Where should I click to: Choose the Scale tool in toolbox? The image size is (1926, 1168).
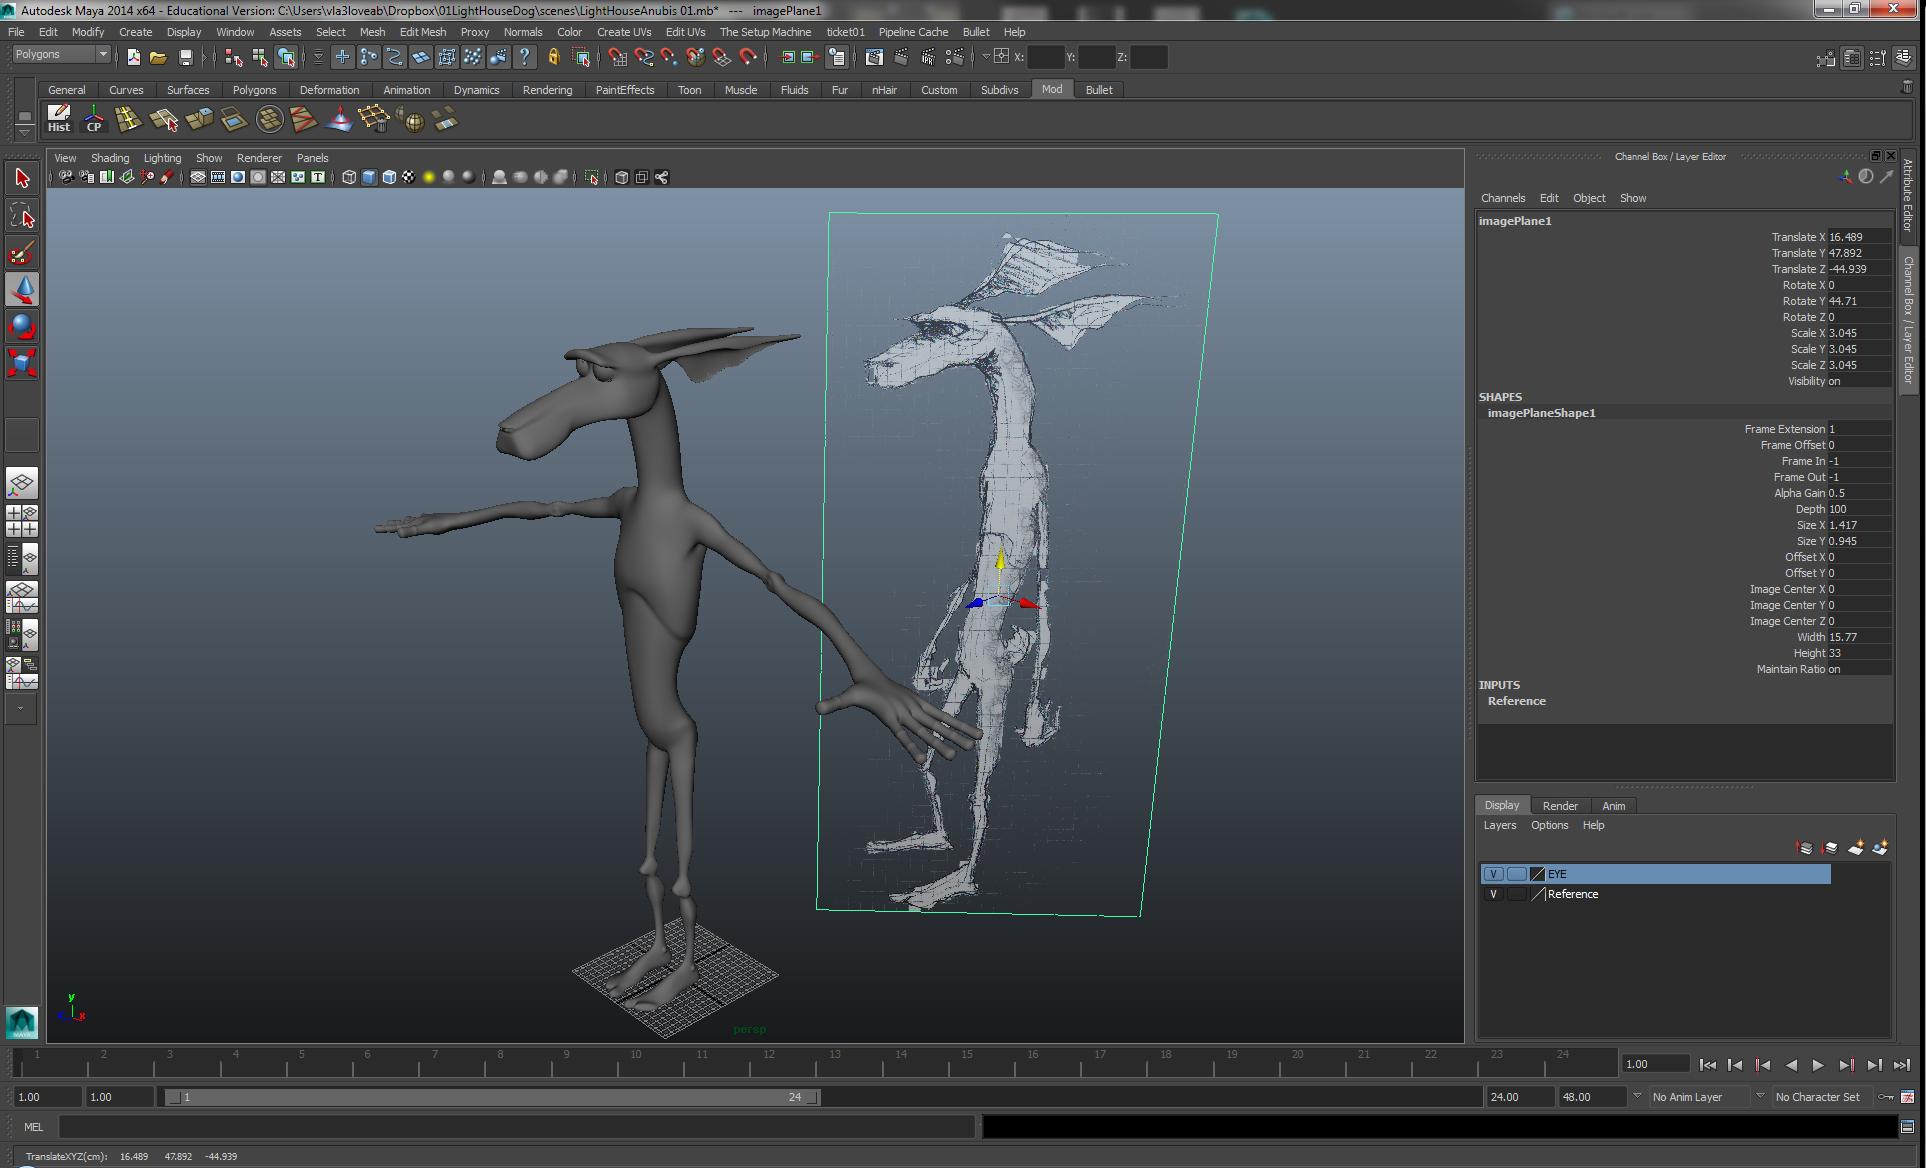tap(22, 362)
